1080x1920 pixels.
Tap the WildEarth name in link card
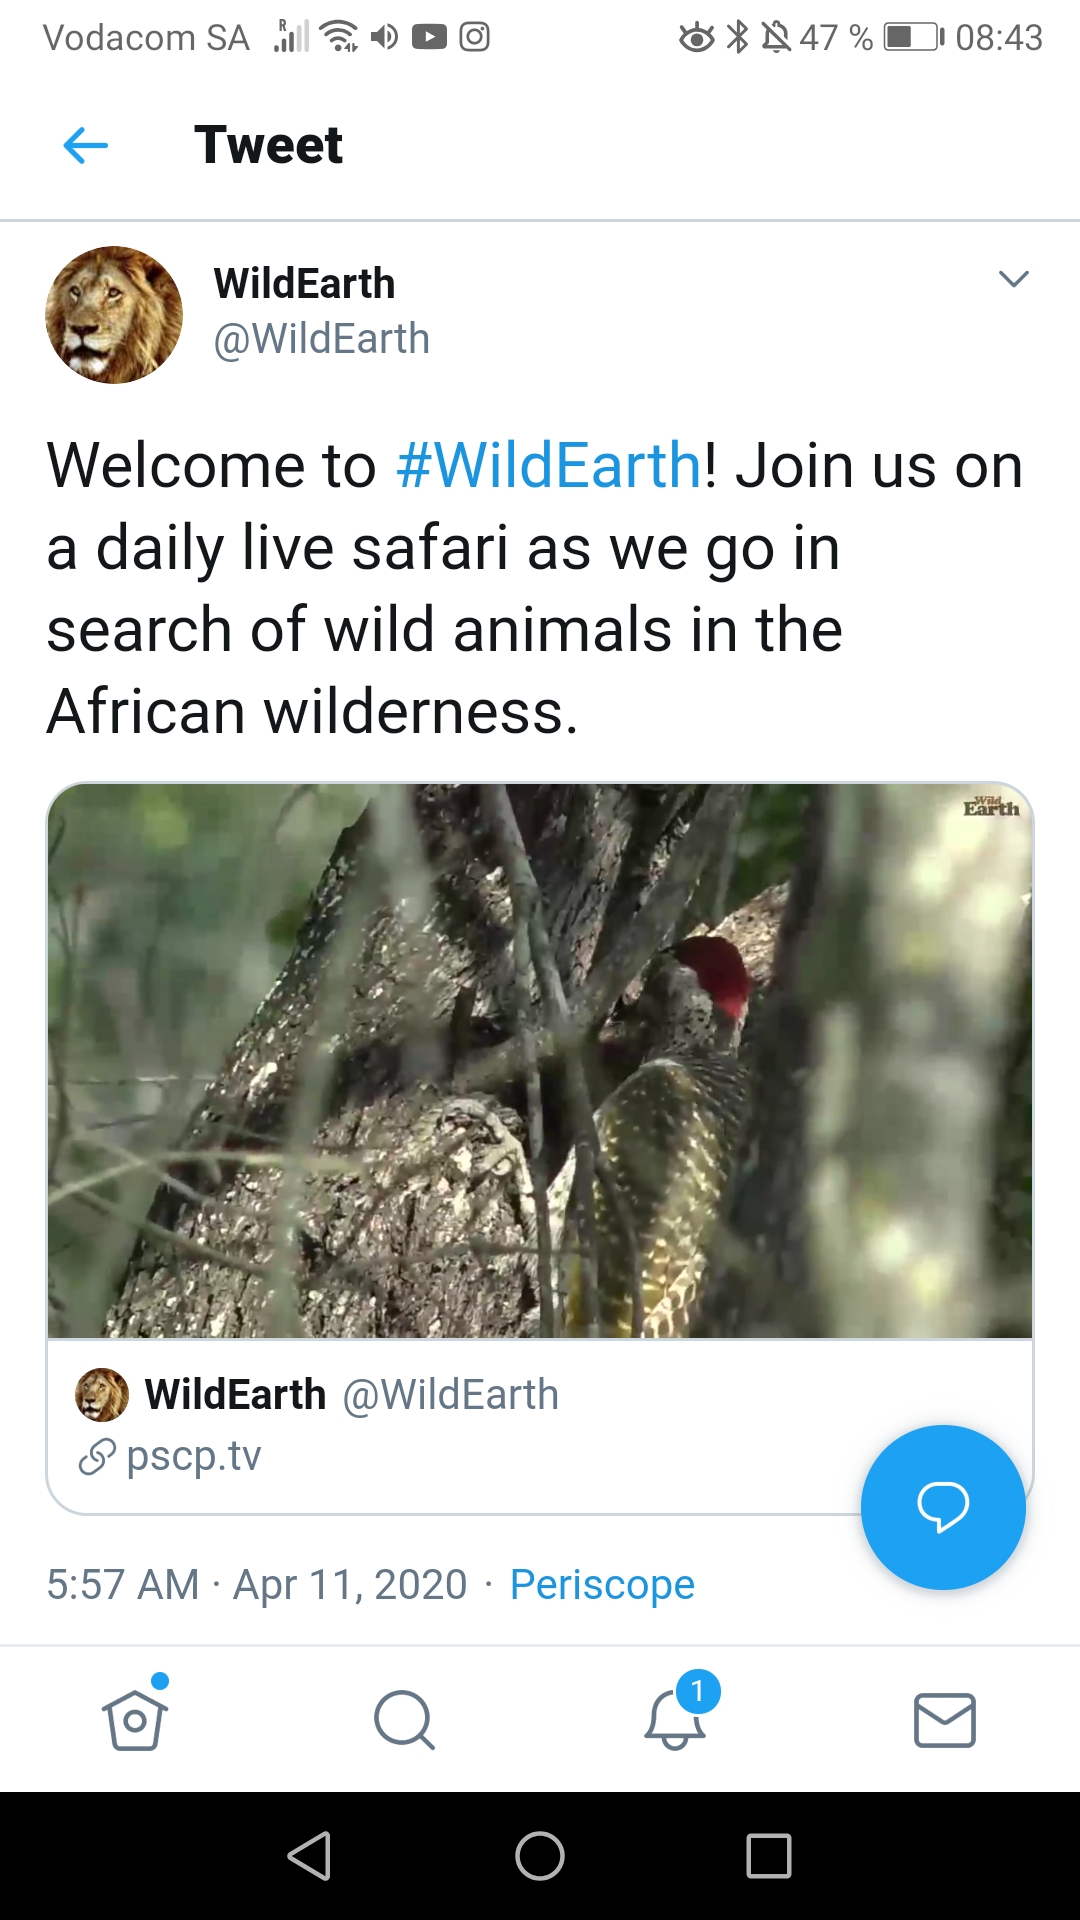pos(236,1395)
